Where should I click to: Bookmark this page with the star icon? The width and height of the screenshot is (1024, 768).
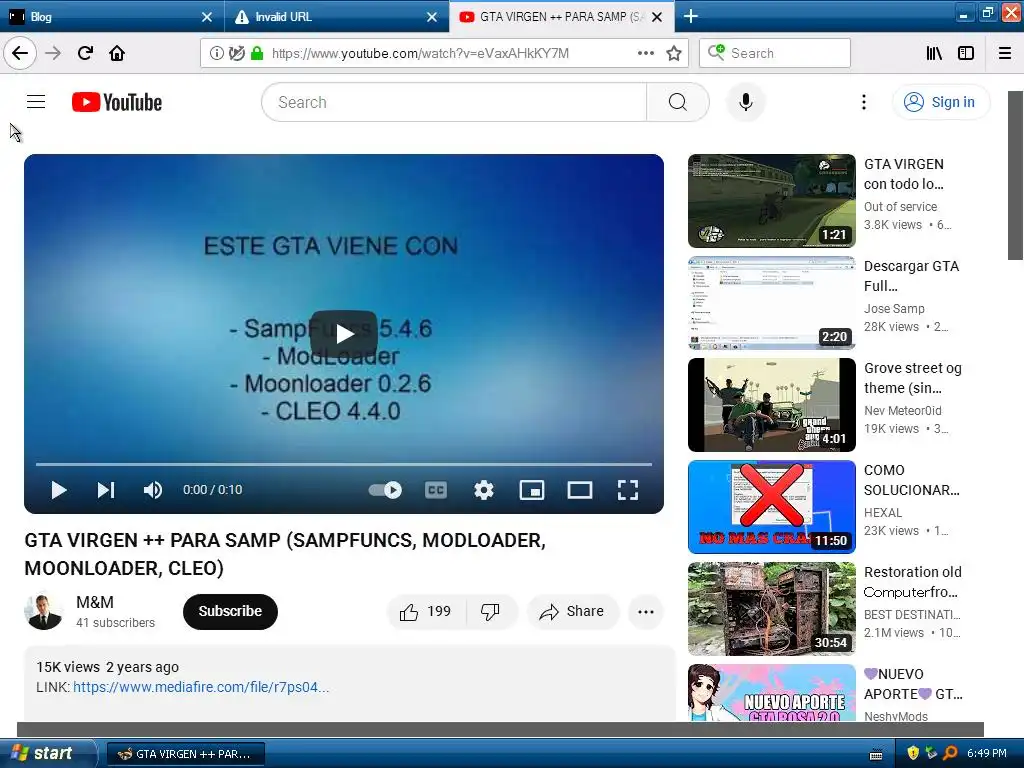pyautogui.click(x=674, y=53)
